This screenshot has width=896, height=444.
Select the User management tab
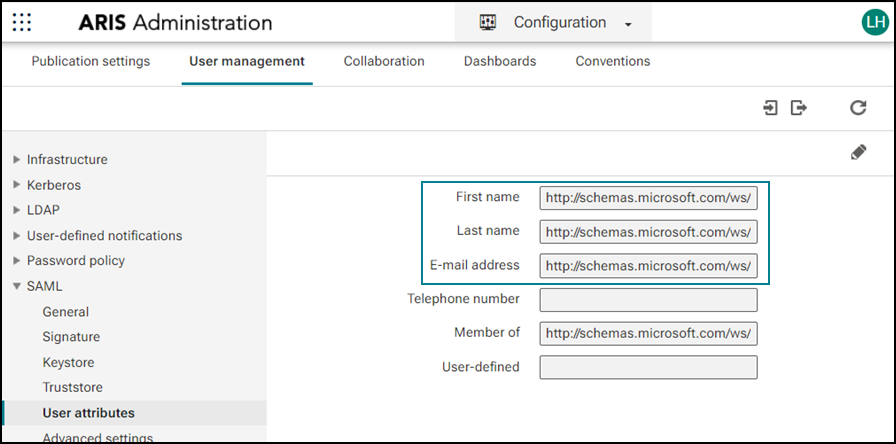[x=247, y=61]
